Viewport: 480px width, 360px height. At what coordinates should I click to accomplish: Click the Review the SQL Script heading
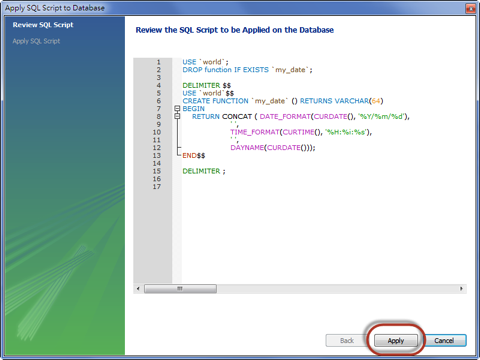[234, 30]
